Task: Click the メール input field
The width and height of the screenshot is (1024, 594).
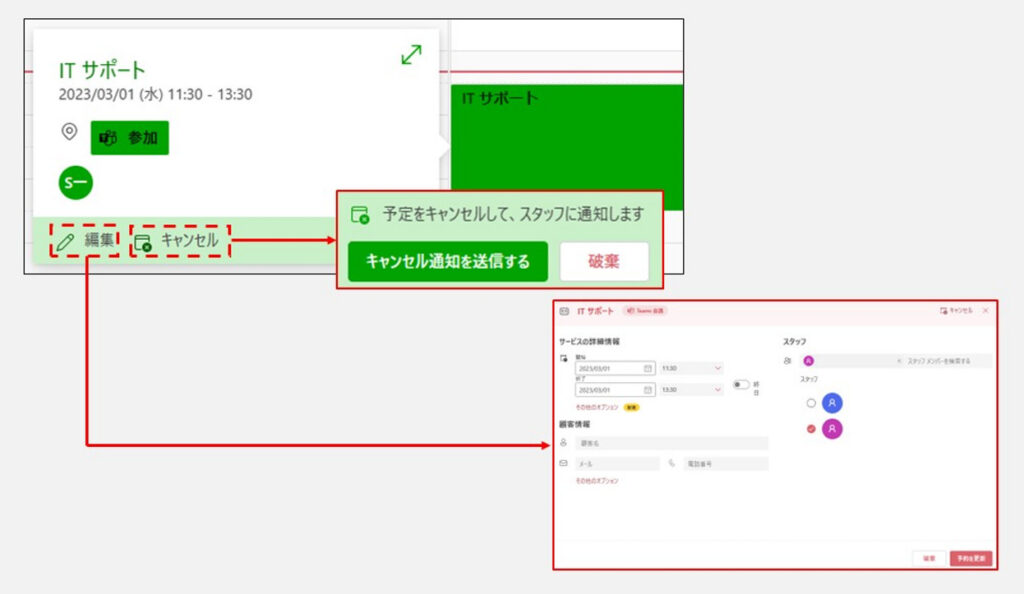Action: point(617,464)
